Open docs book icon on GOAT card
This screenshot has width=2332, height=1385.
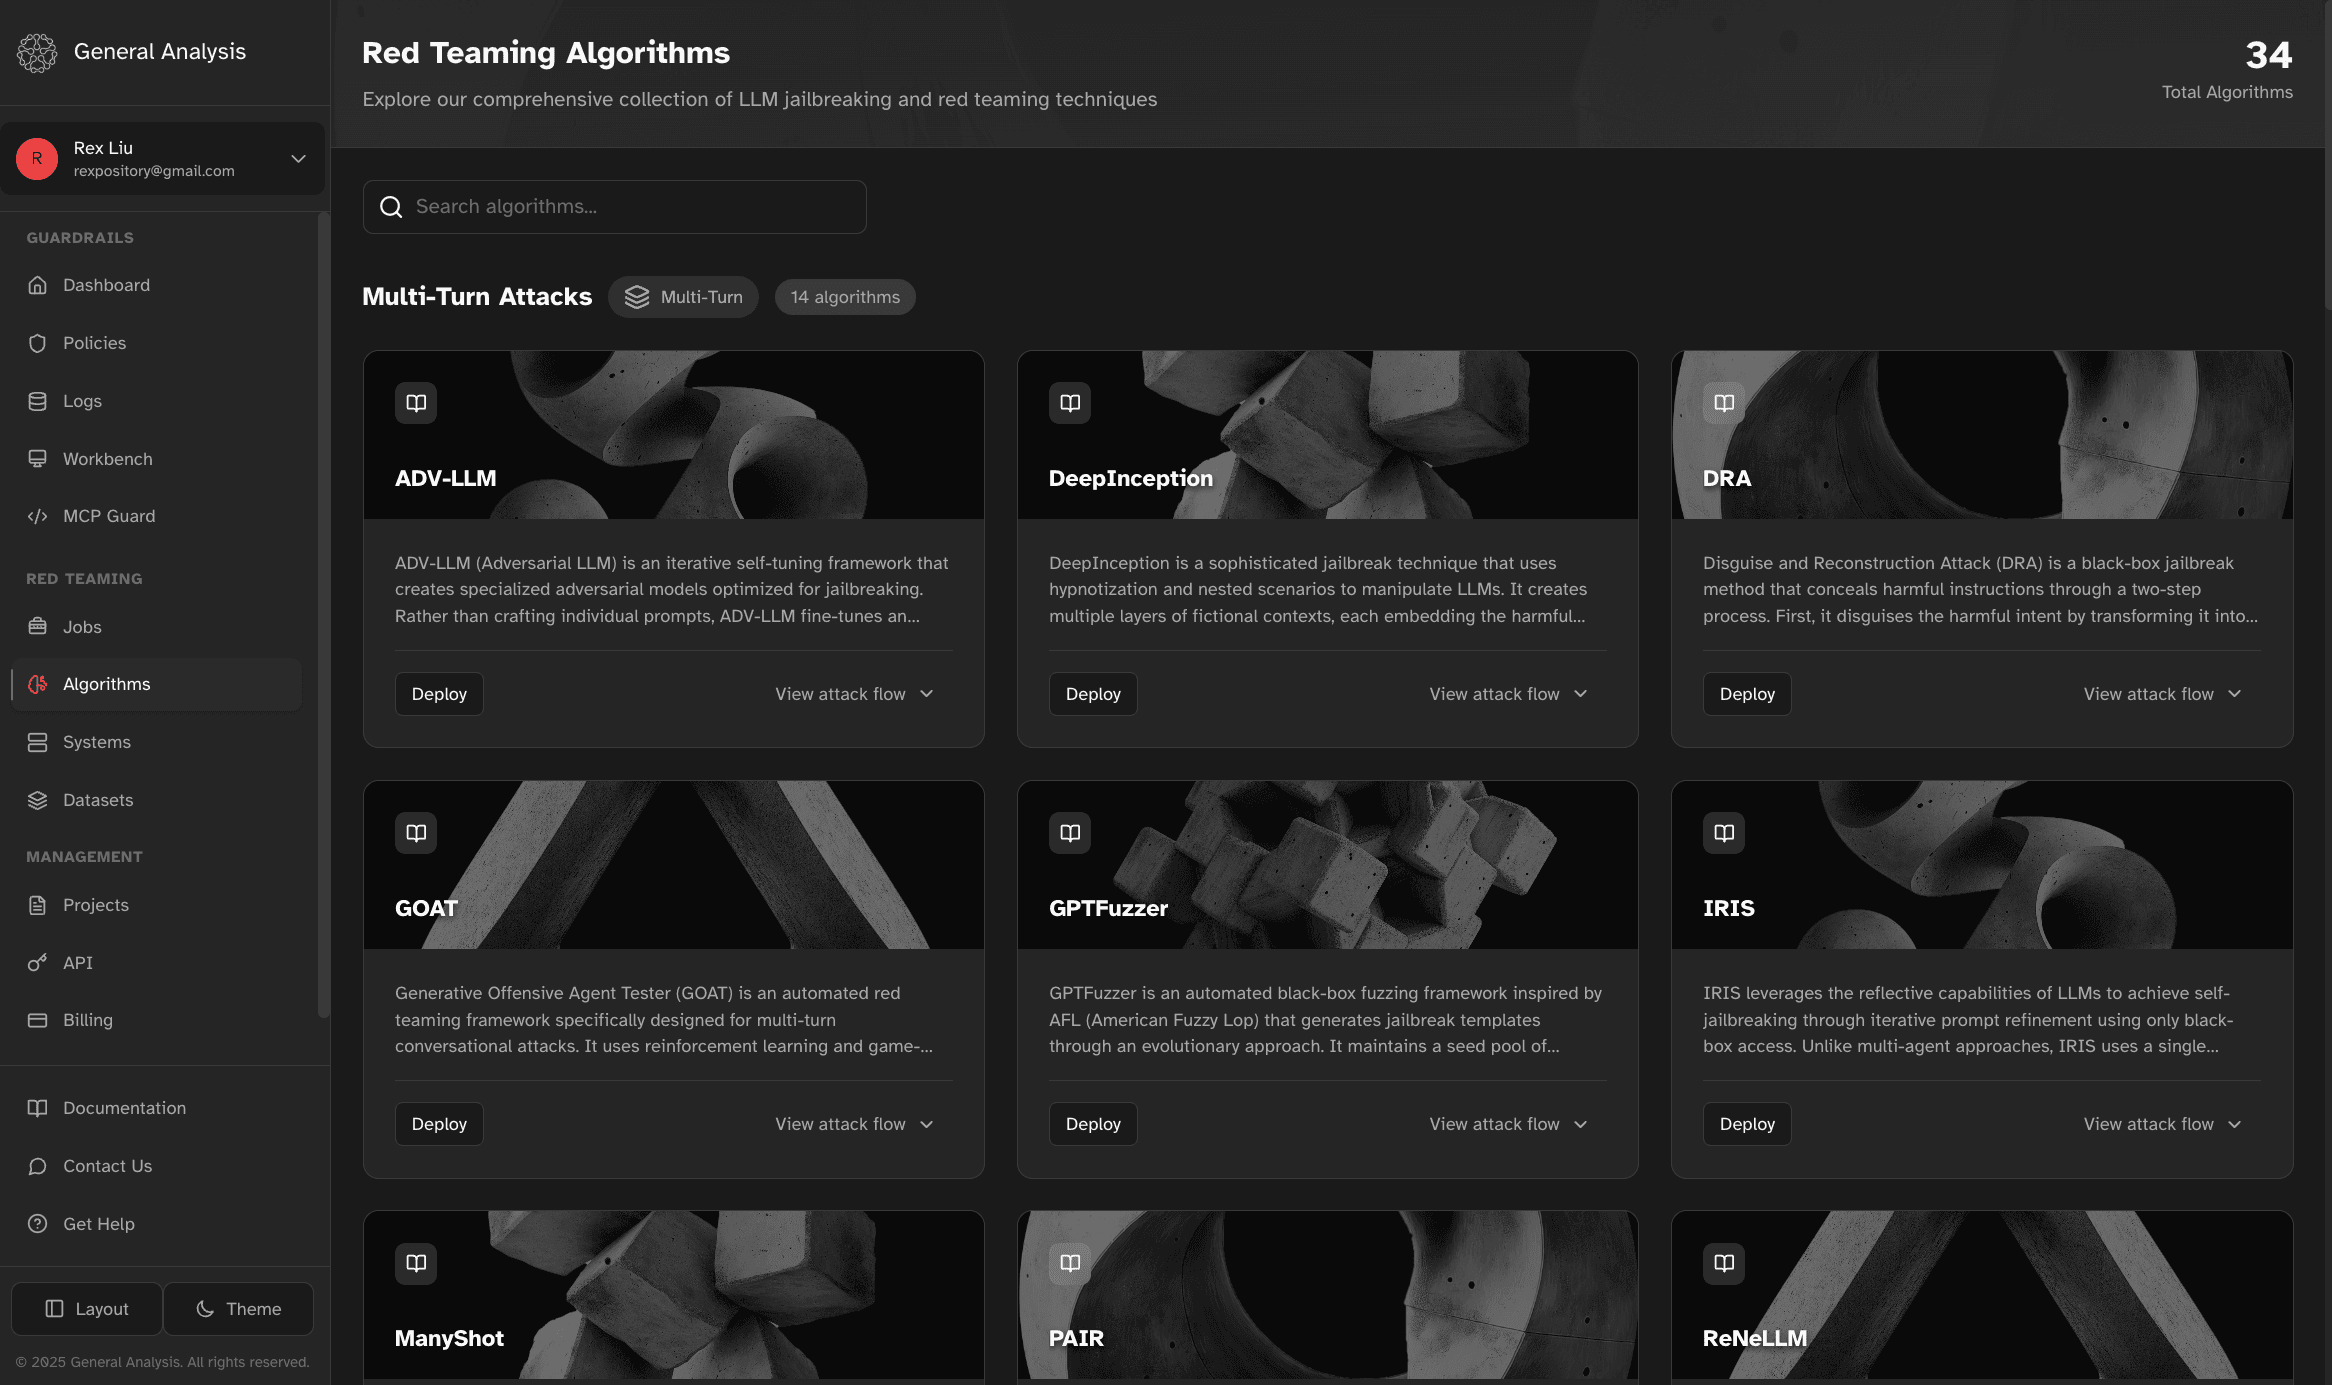pyautogui.click(x=416, y=833)
